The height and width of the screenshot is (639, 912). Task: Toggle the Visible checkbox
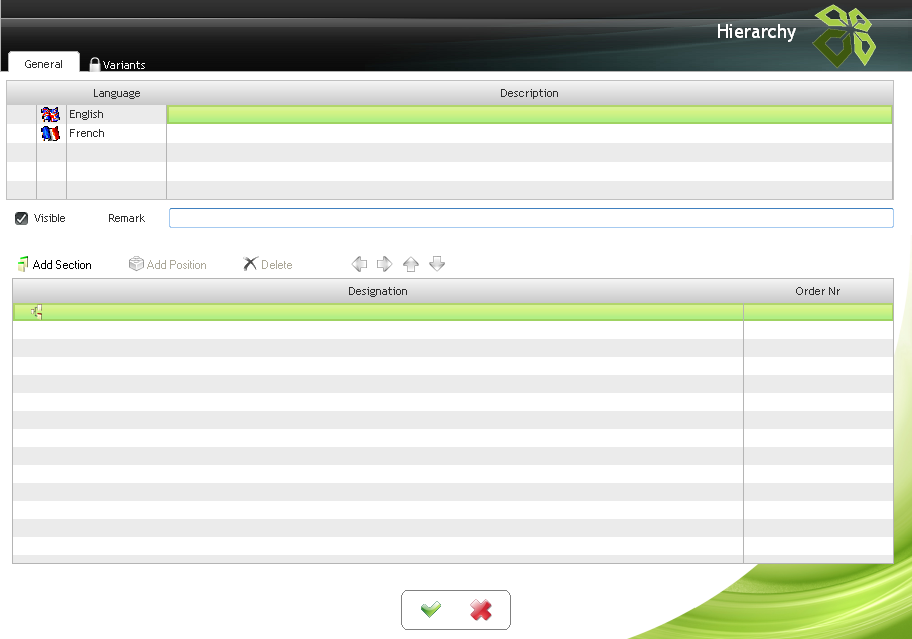pos(22,218)
